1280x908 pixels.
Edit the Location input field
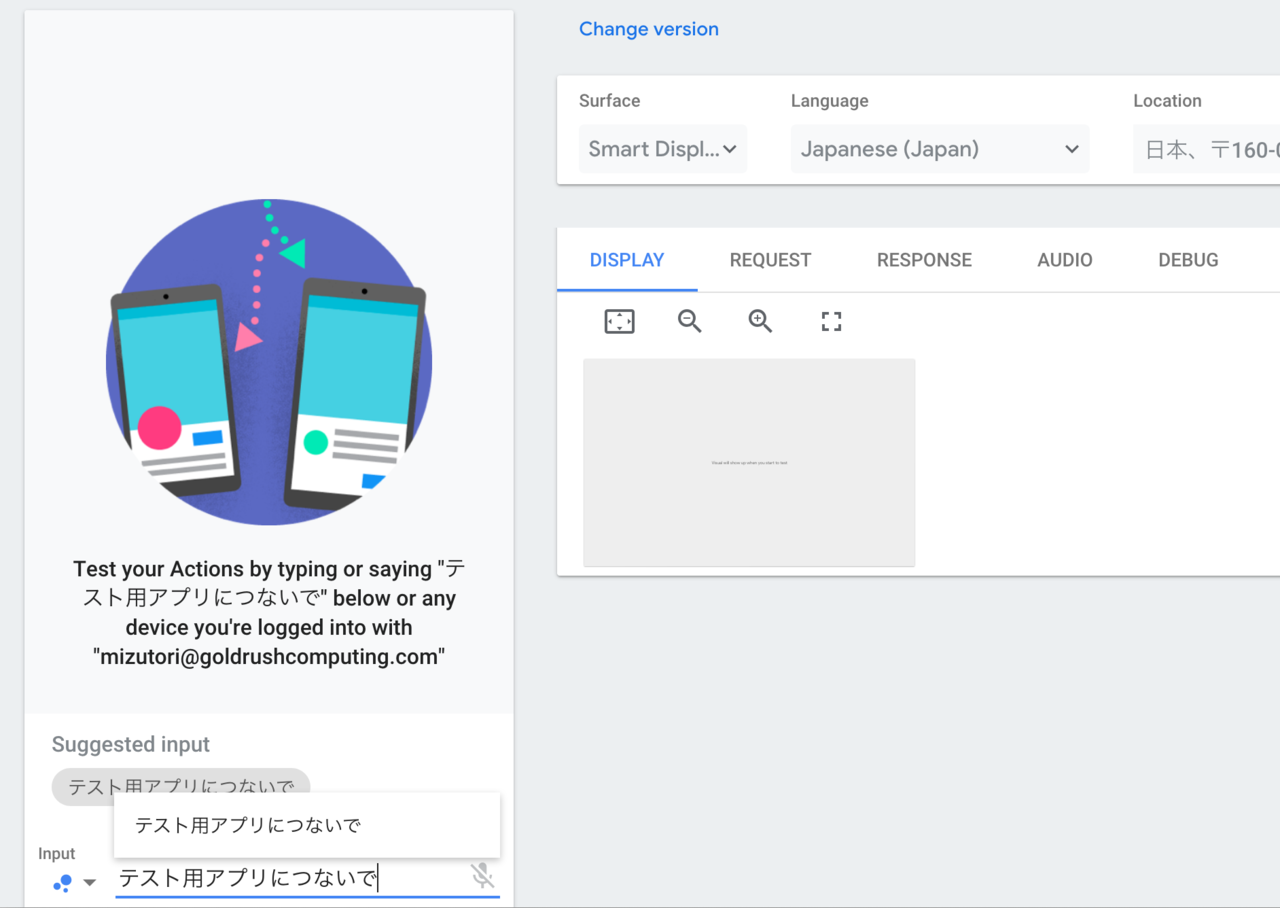pos(1207,149)
